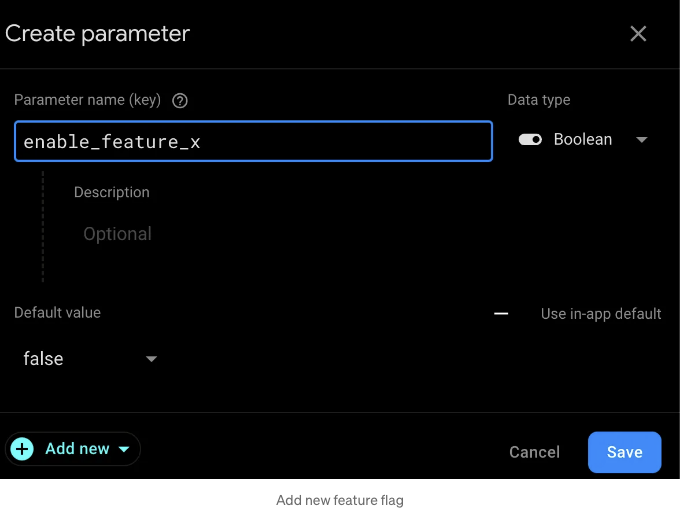
Task: Click the false default value text
Action: click(43, 359)
